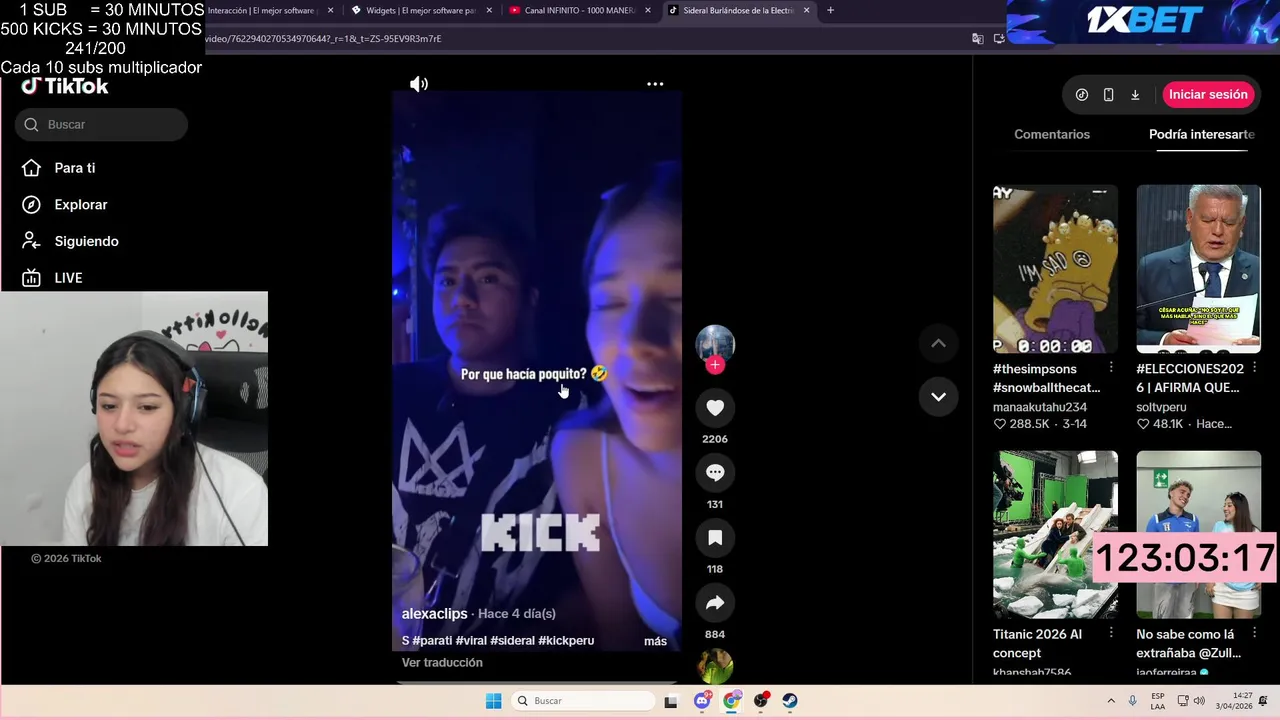Open the three-dots video options menu
Viewport: 1280px width, 720px height.
pyautogui.click(x=655, y=84)
